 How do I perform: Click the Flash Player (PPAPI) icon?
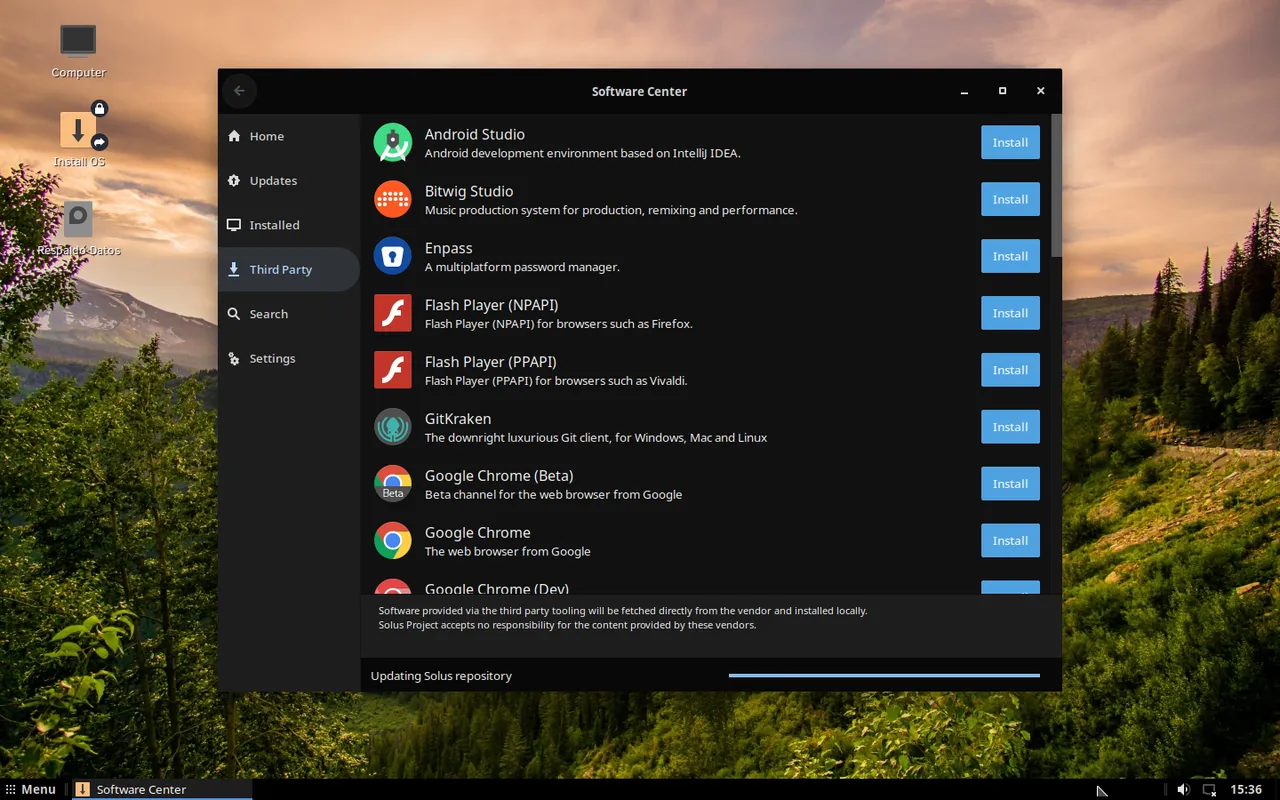(x=393, y=370)
